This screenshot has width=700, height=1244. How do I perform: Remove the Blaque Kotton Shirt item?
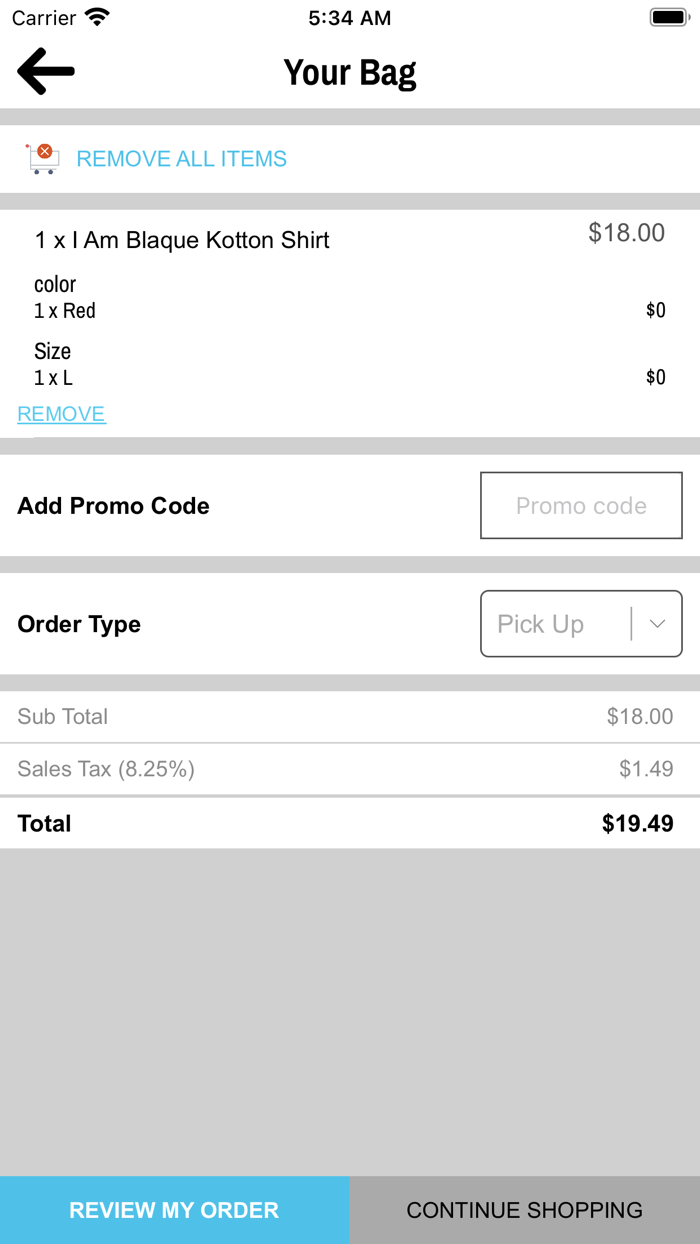(x=61, y=414)
